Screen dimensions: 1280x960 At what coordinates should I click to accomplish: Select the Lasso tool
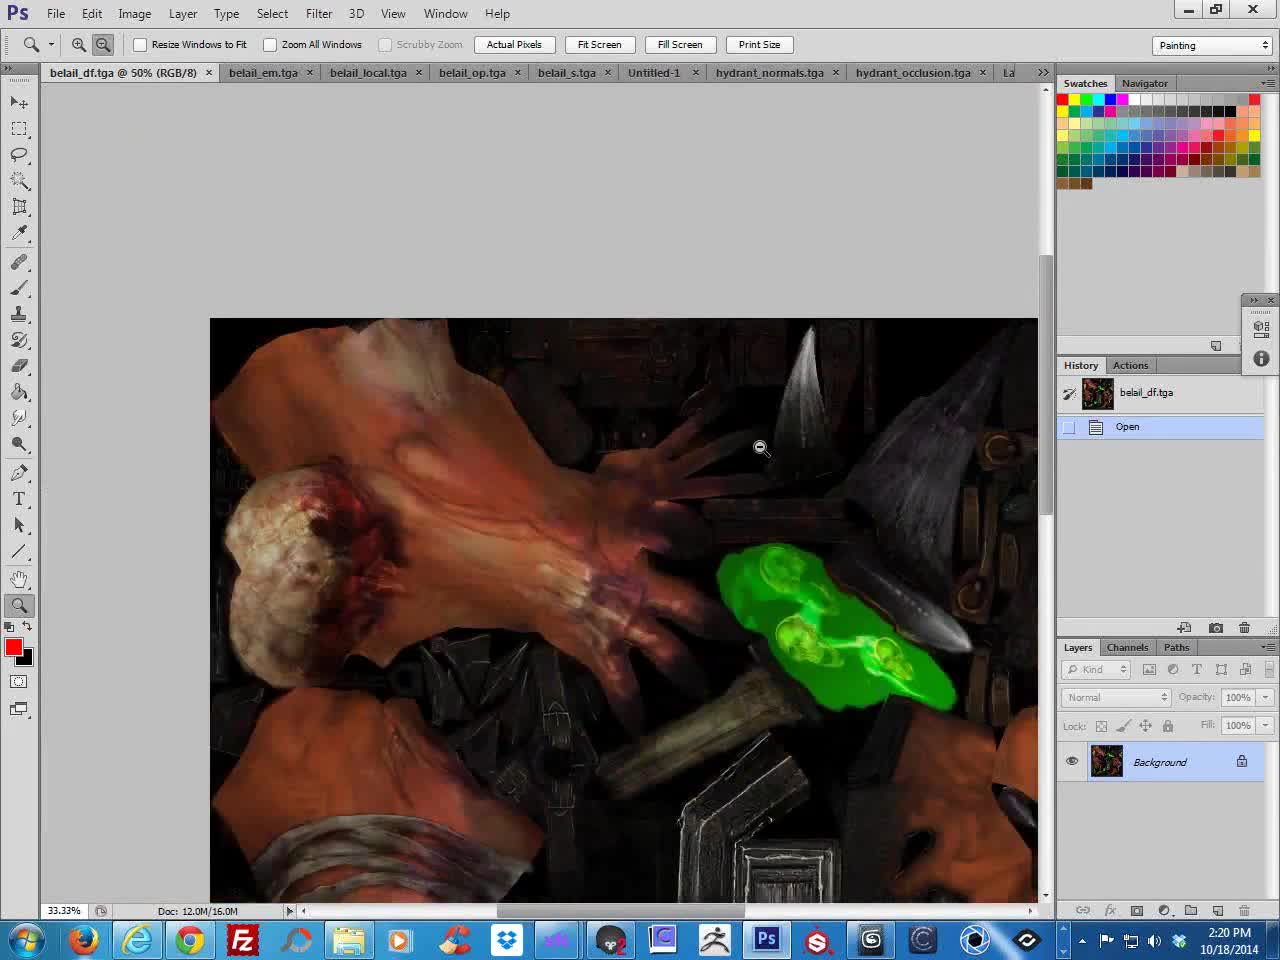(19, 155)
